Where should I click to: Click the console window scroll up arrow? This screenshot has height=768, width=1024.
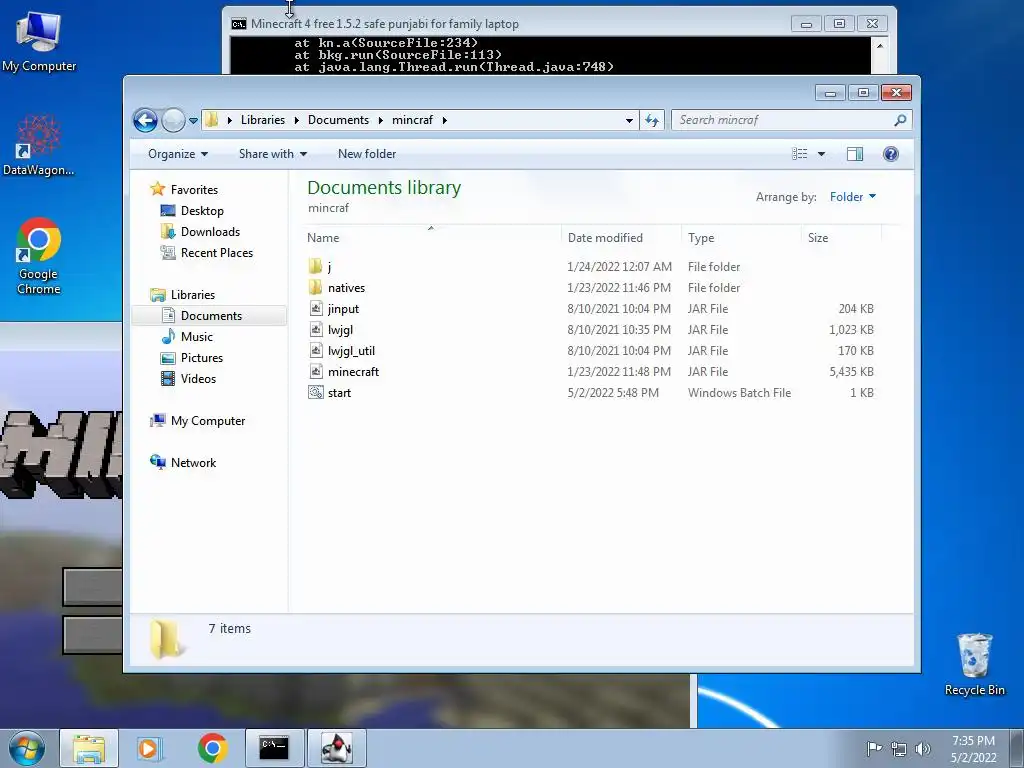tap(880, 46)
